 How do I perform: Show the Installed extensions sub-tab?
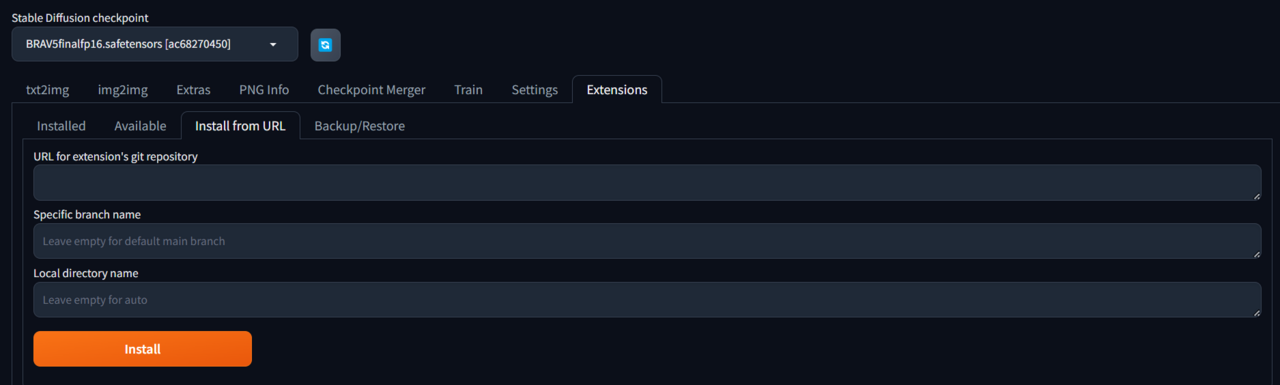pyautogui.click(x=61, y=126)
